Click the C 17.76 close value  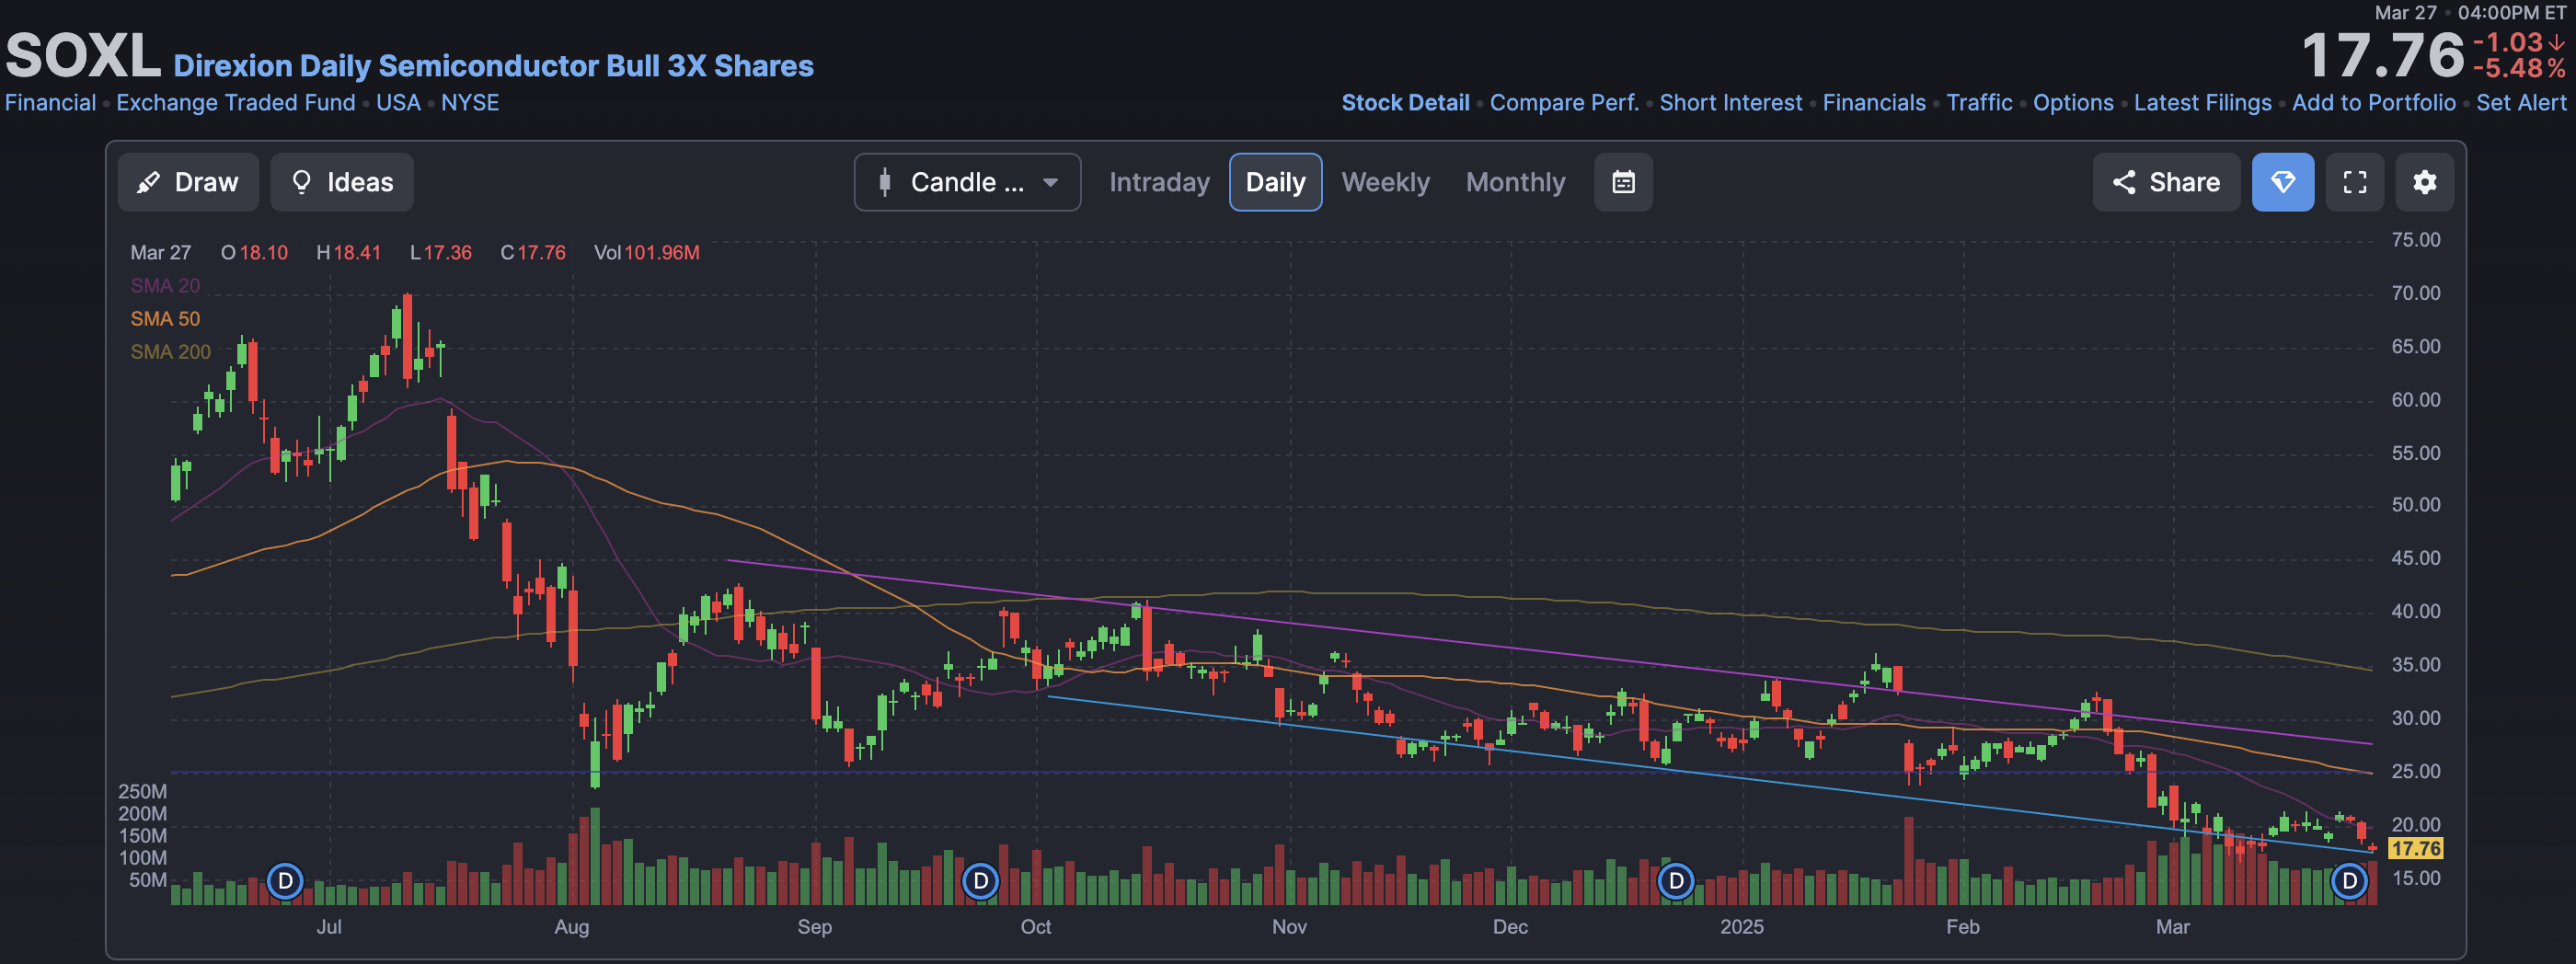(533, 253)
